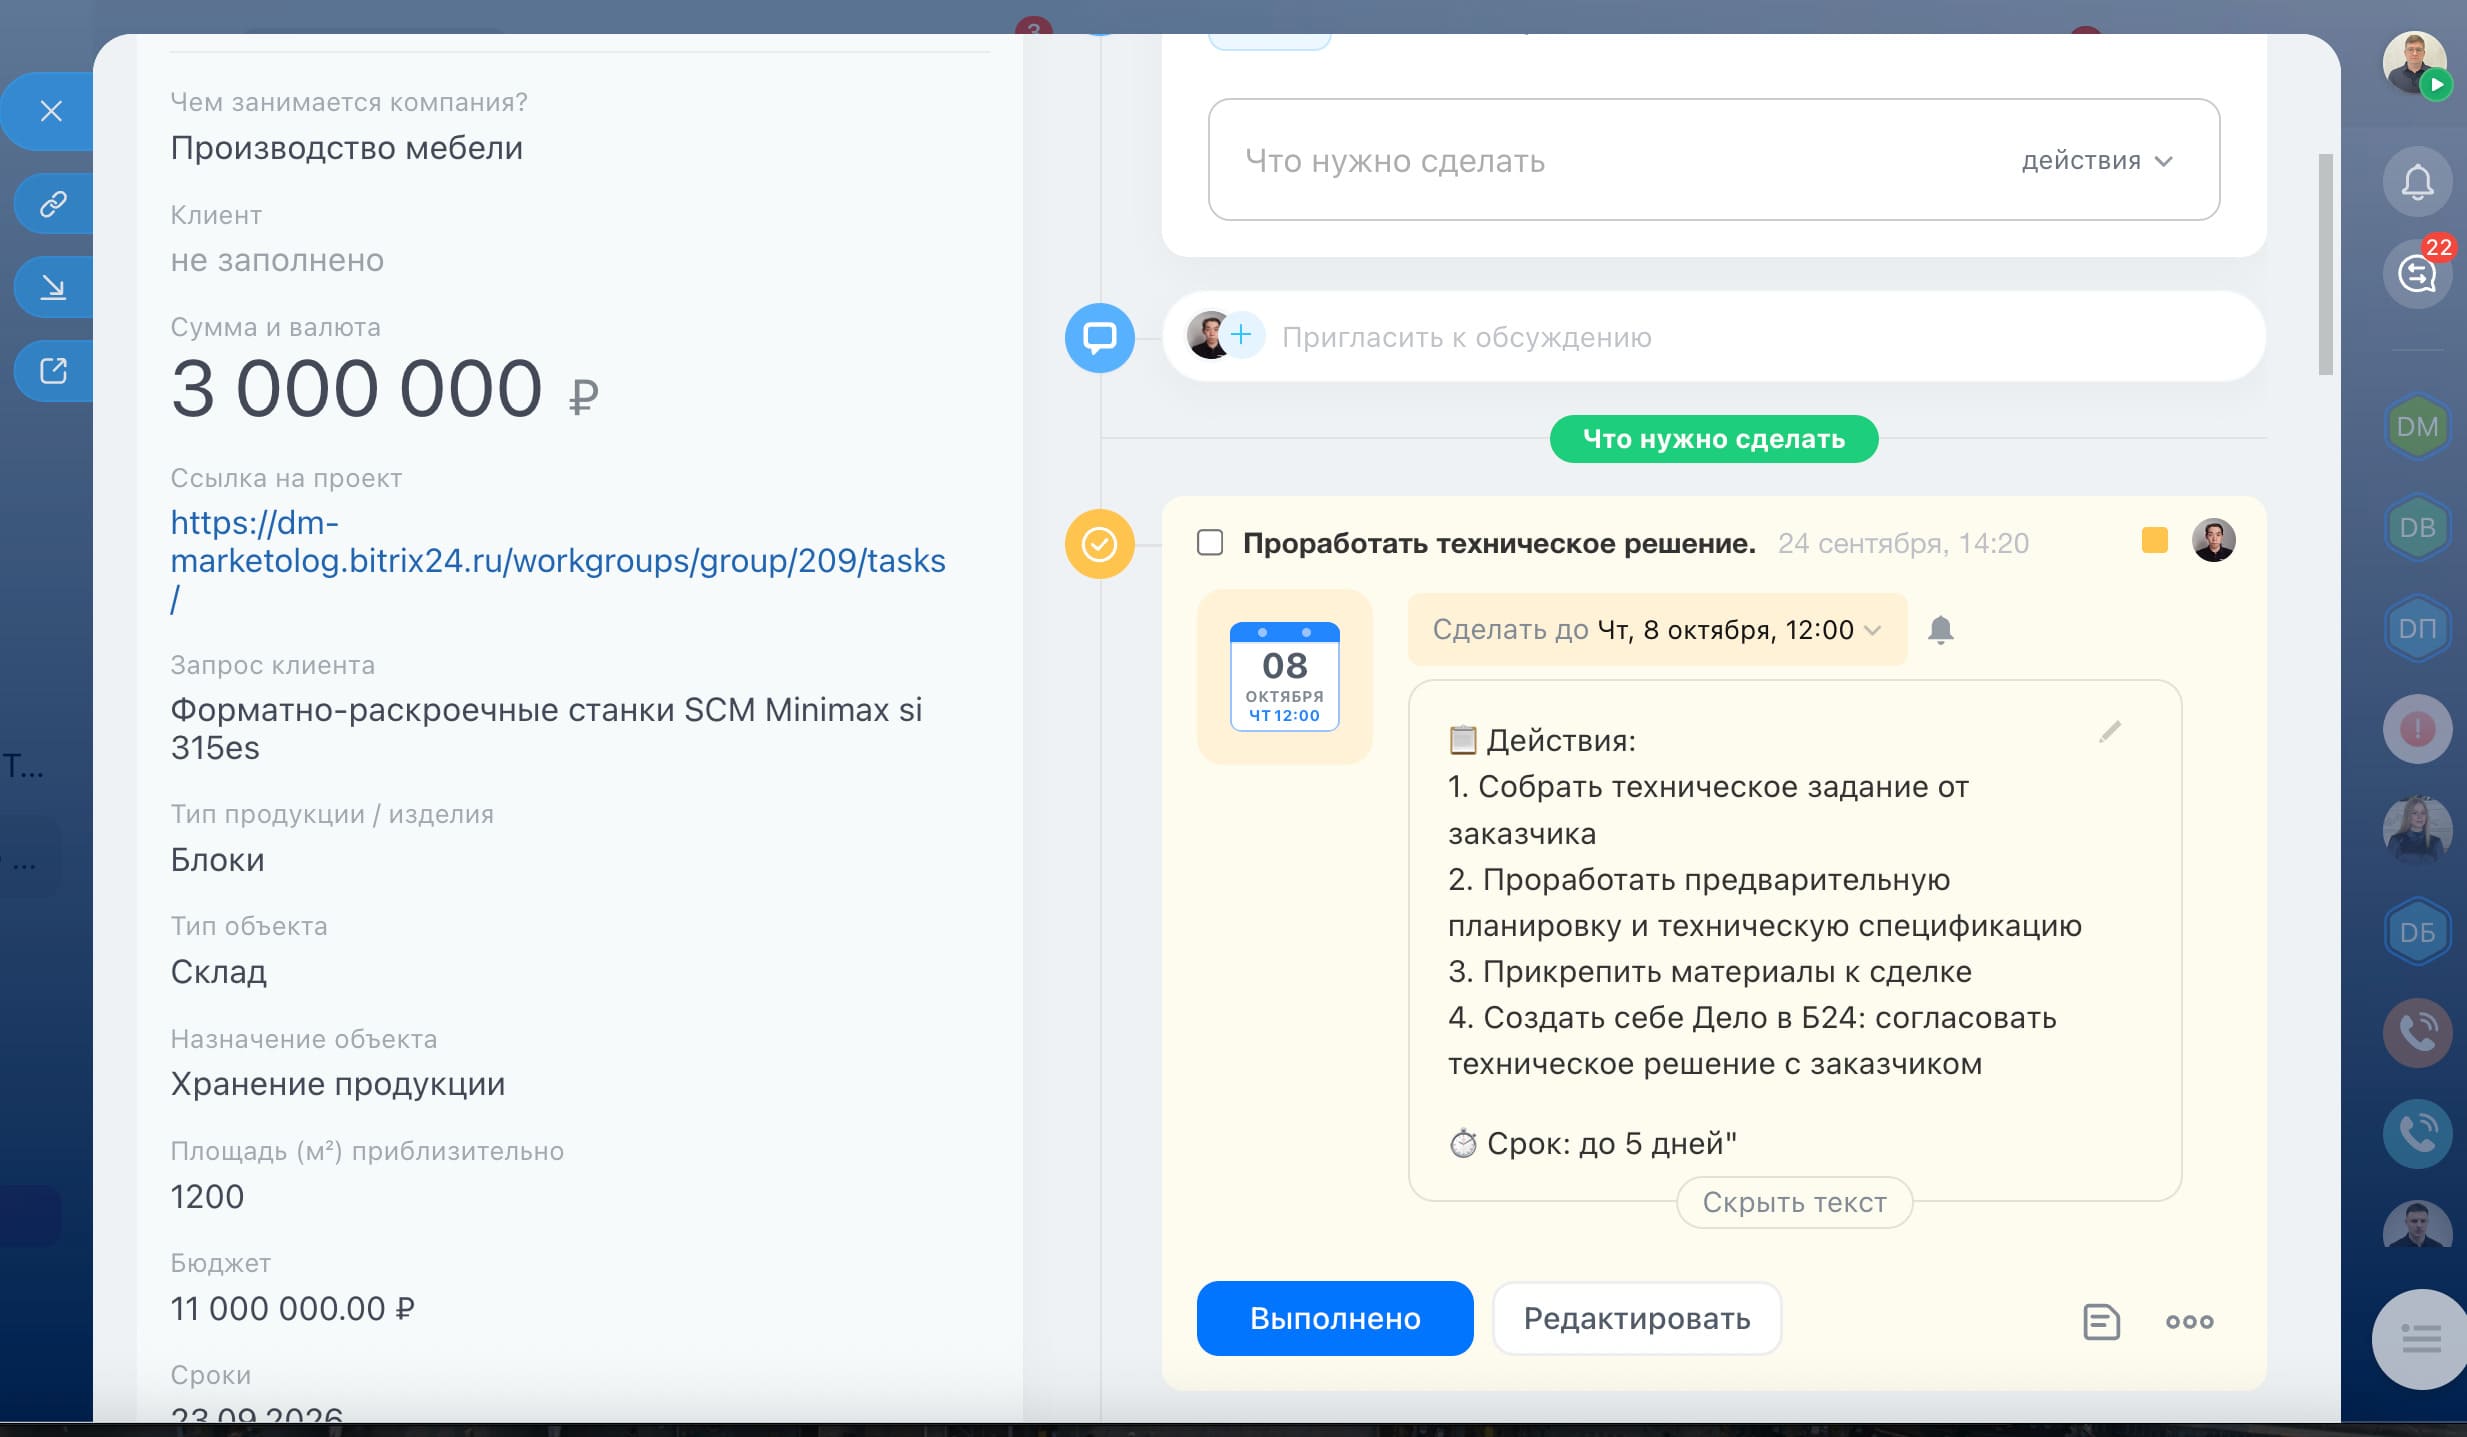
Task: Click the yellow task color marker
Action: (2154, 541)
